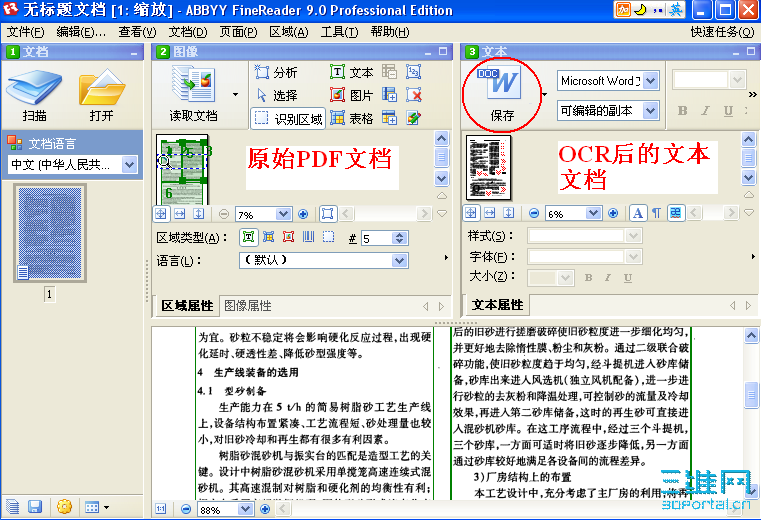The image size is (761, 520).
Task: Open the Language (语言) default dropdown
Action: tap(399, 261)
